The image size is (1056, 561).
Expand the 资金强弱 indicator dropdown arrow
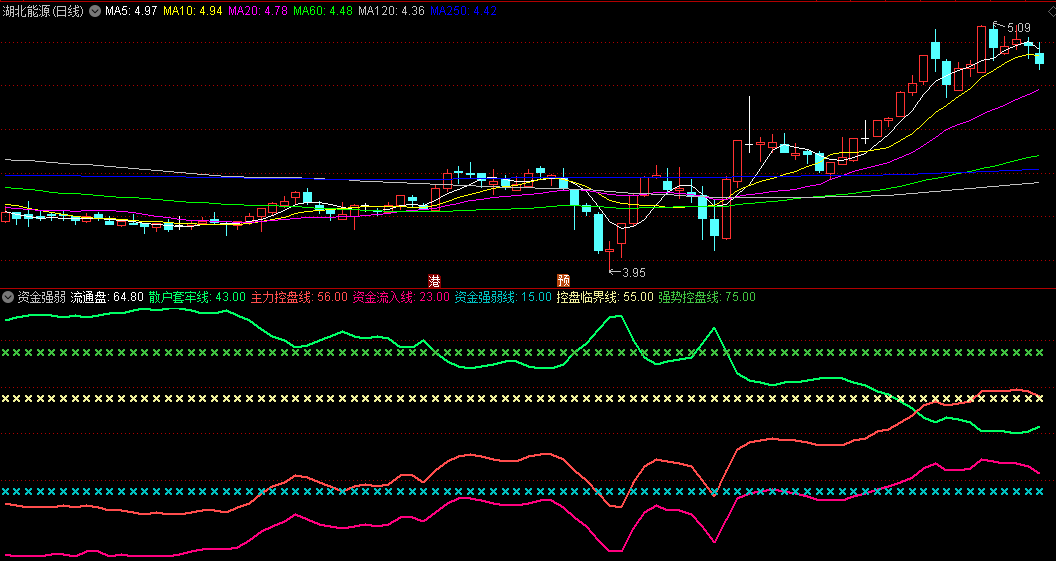coord(9,297)
